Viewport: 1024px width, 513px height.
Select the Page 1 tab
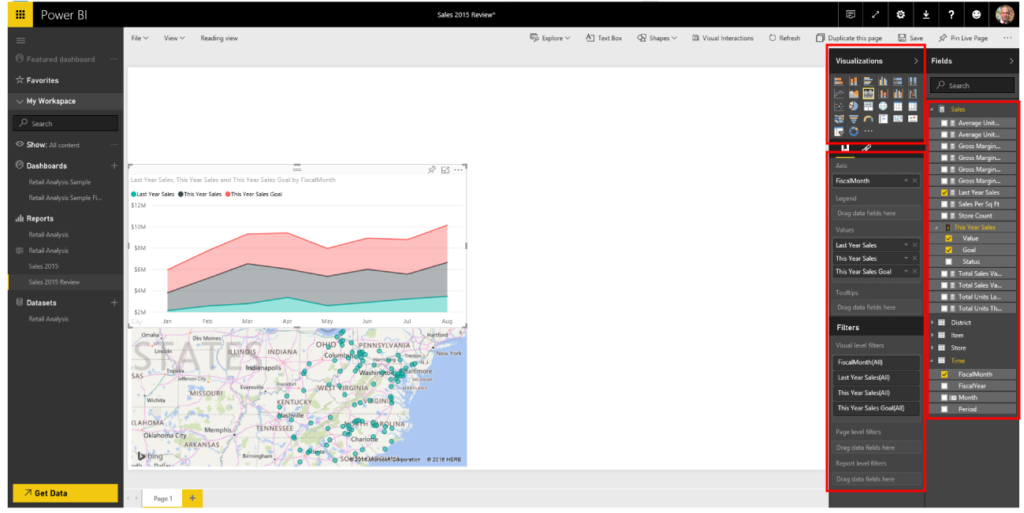click(163, 498)
